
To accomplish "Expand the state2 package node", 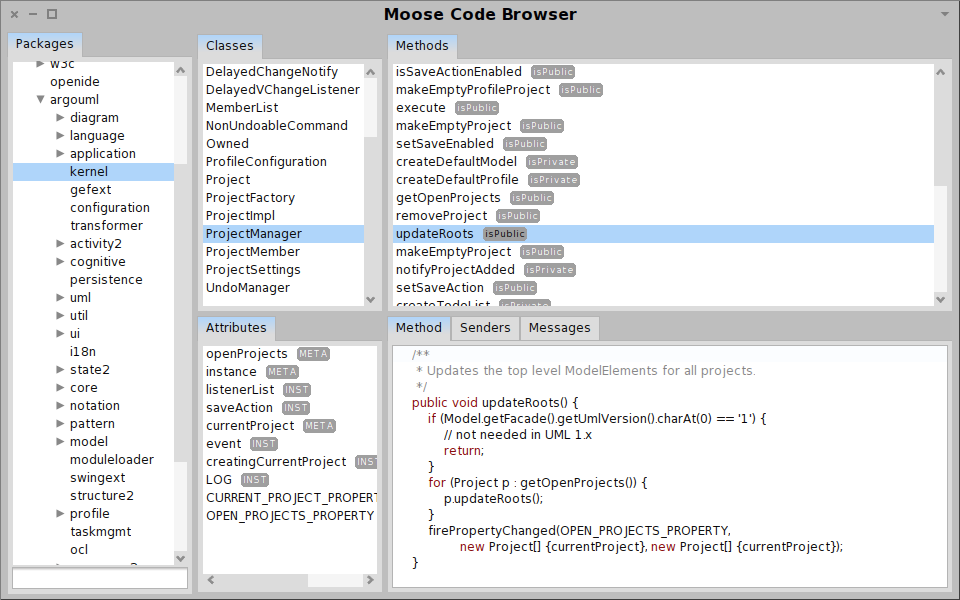I will [60, 370].
